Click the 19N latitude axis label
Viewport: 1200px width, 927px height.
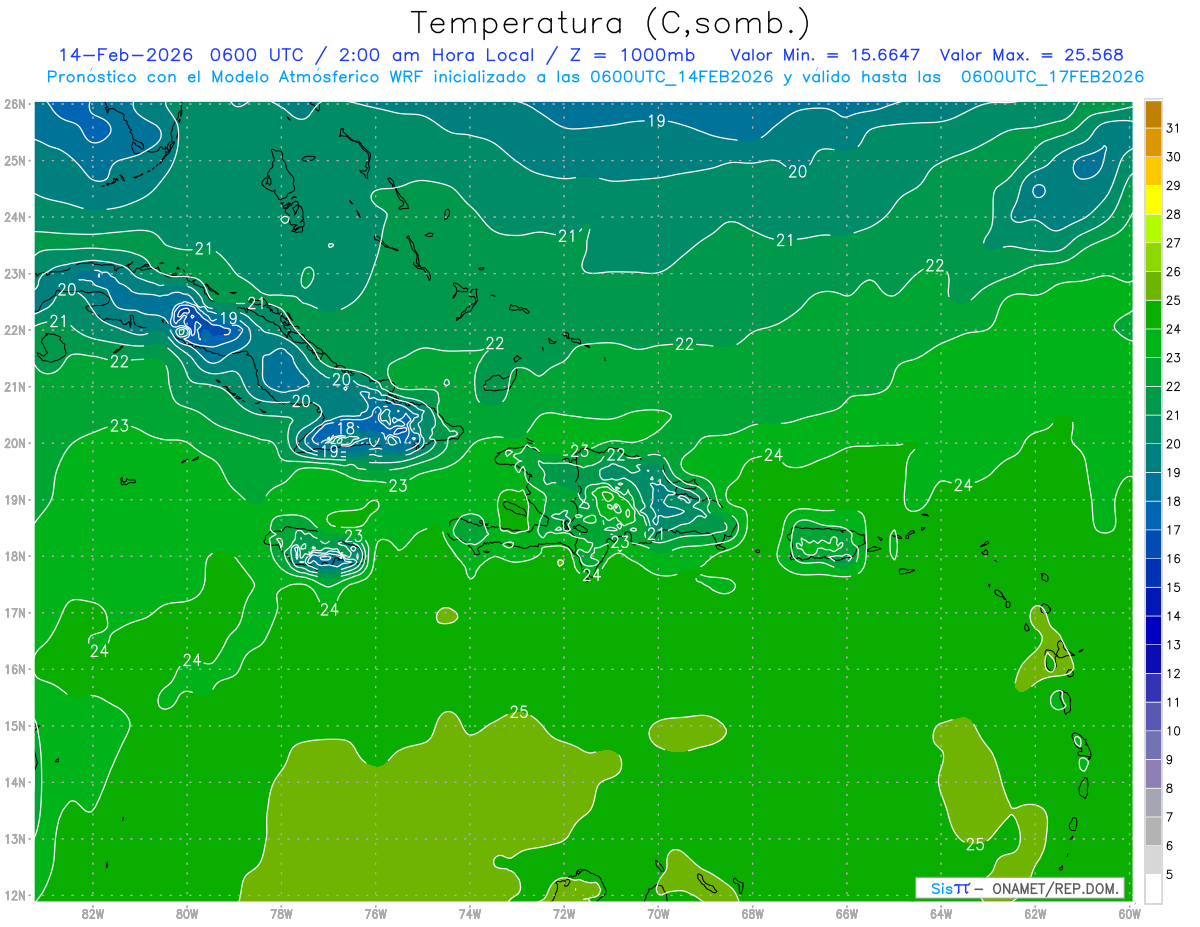14,499
